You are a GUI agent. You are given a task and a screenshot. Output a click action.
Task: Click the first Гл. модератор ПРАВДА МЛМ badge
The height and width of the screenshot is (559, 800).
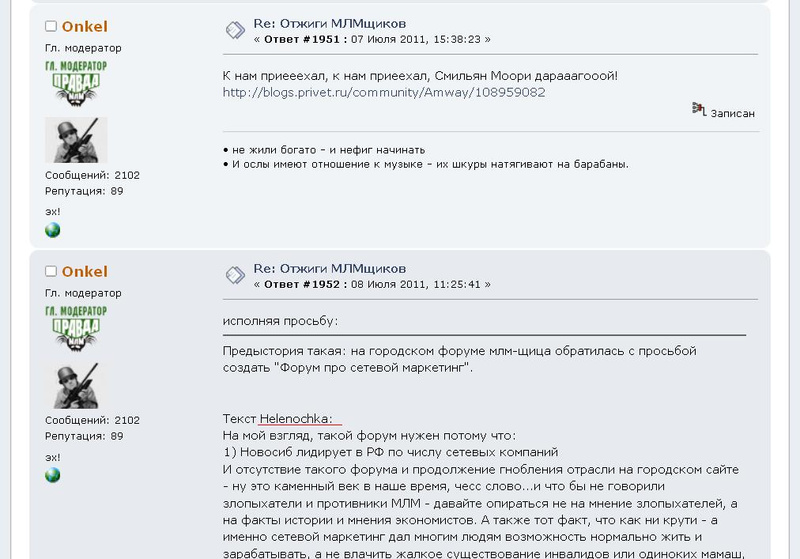76,83
